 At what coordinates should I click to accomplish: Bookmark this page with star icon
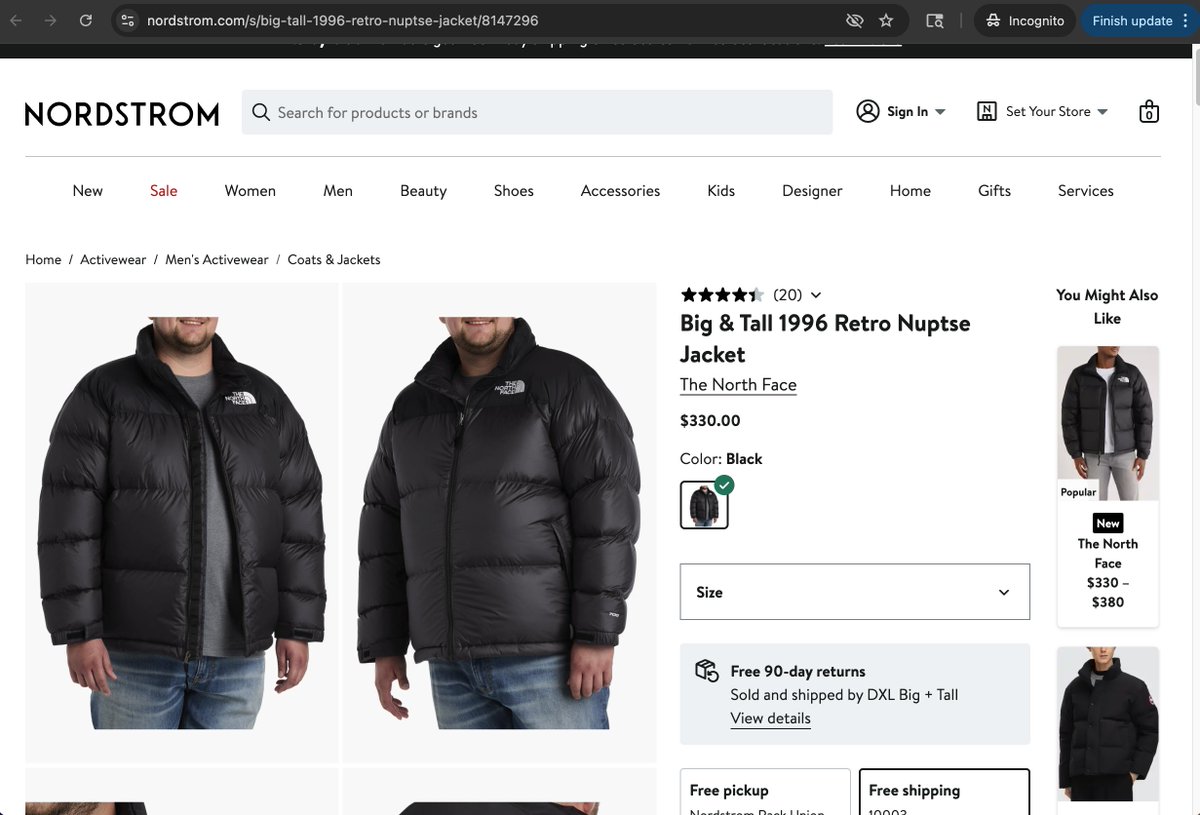click(x=886, y=20)
